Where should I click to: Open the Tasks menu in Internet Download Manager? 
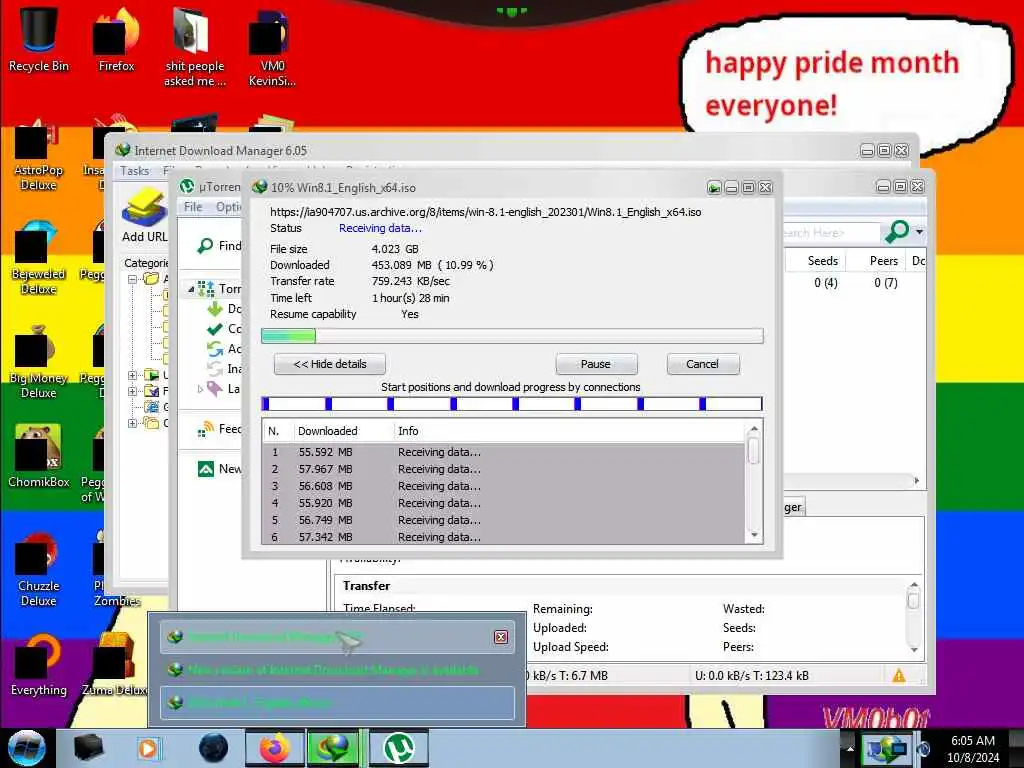coord(135,170)
